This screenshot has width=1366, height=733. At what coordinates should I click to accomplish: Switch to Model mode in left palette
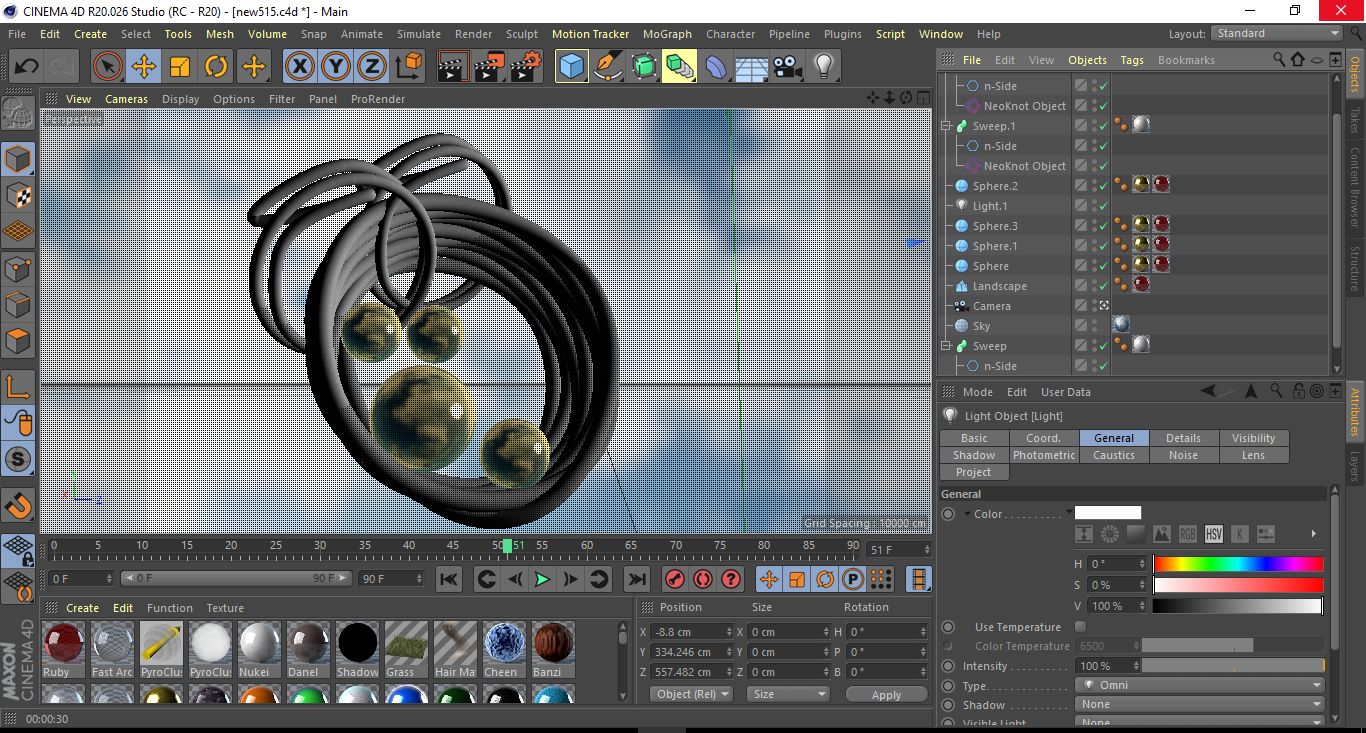click(18, 159)
